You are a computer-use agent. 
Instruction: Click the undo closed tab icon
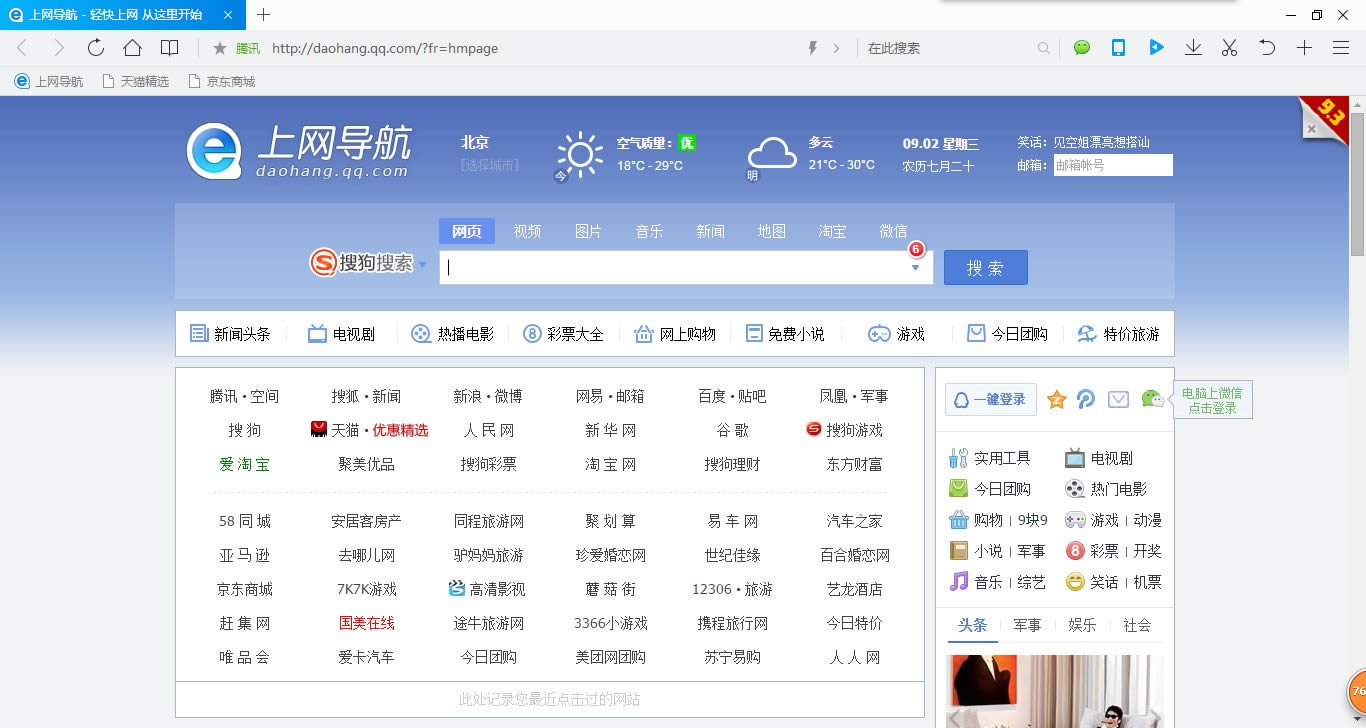pyautogui.click(x=1267, y=48)
